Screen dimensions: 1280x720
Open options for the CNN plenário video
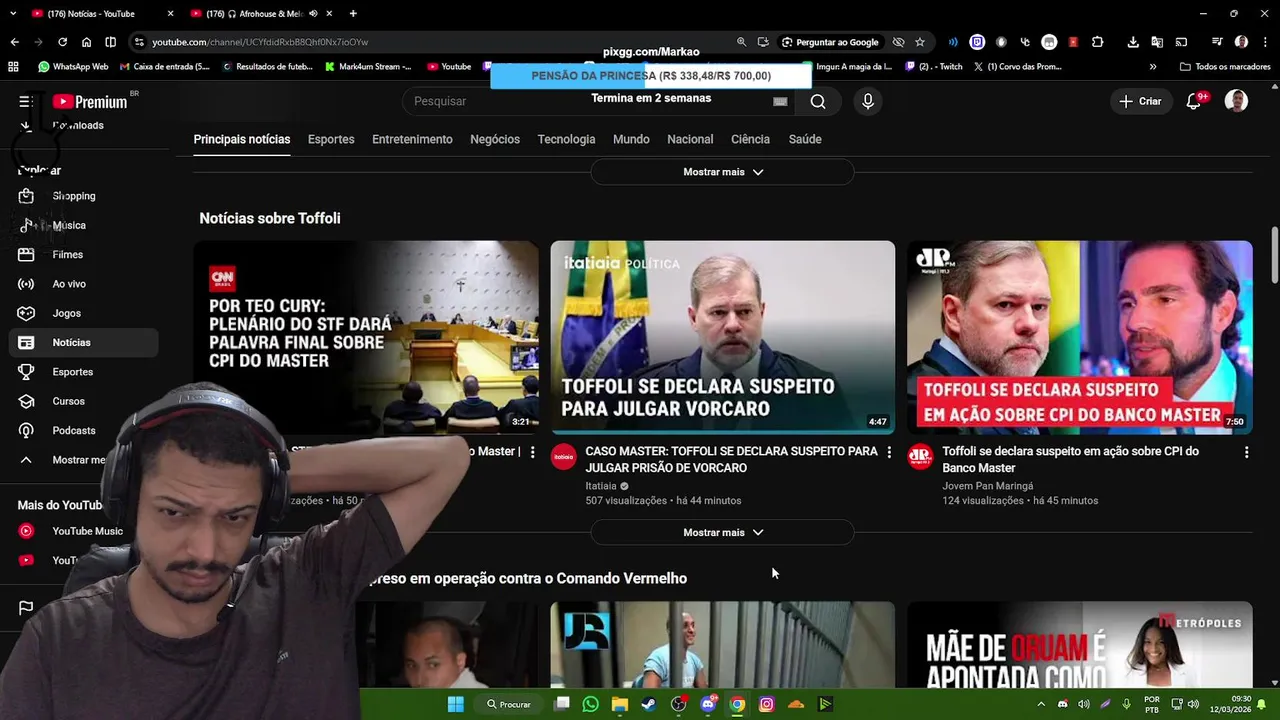(x=532, y=453)
